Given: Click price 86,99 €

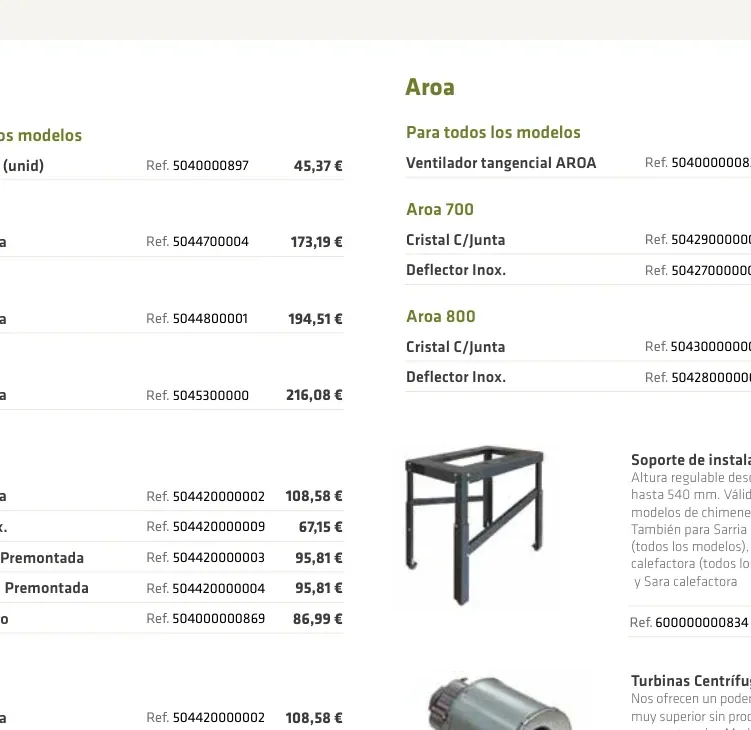Looking at the screenshot, I should [318, 619].
